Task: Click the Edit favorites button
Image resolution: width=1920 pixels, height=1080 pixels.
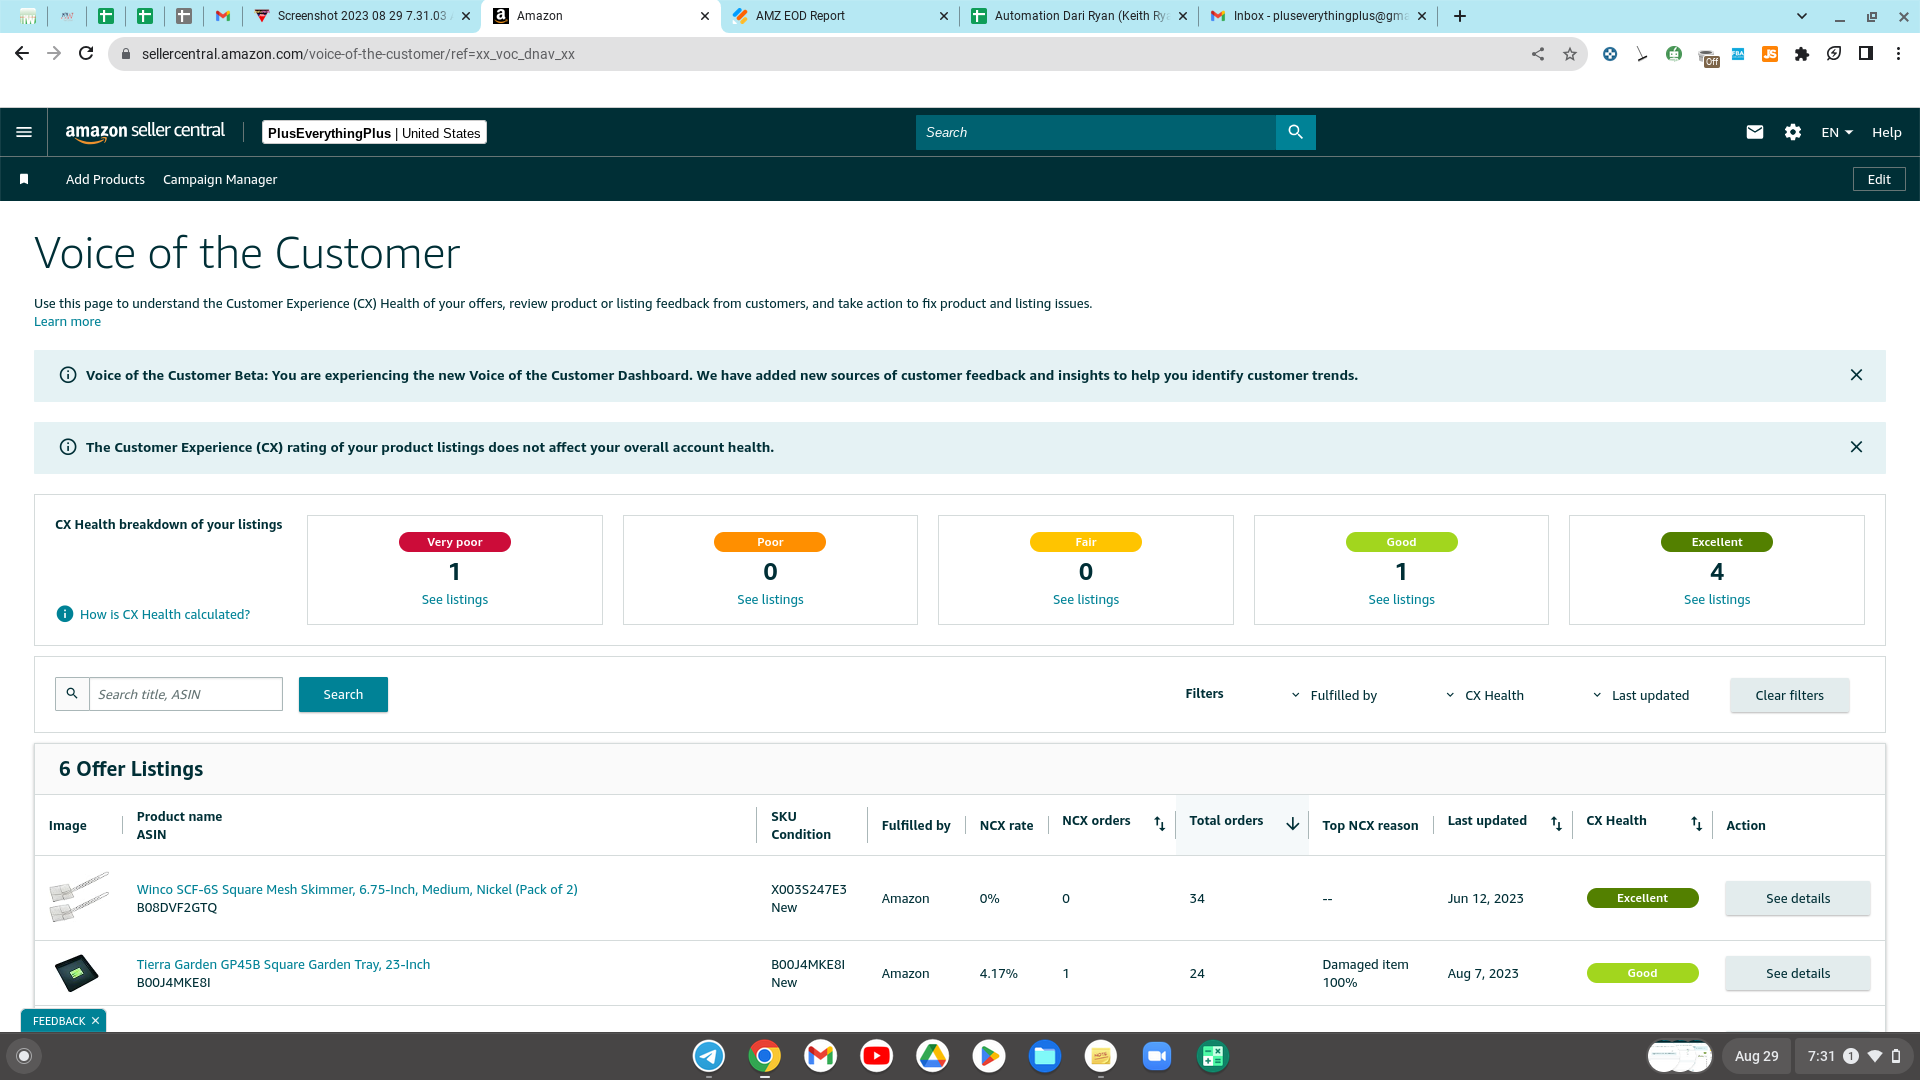Action: click(1879, 179)
